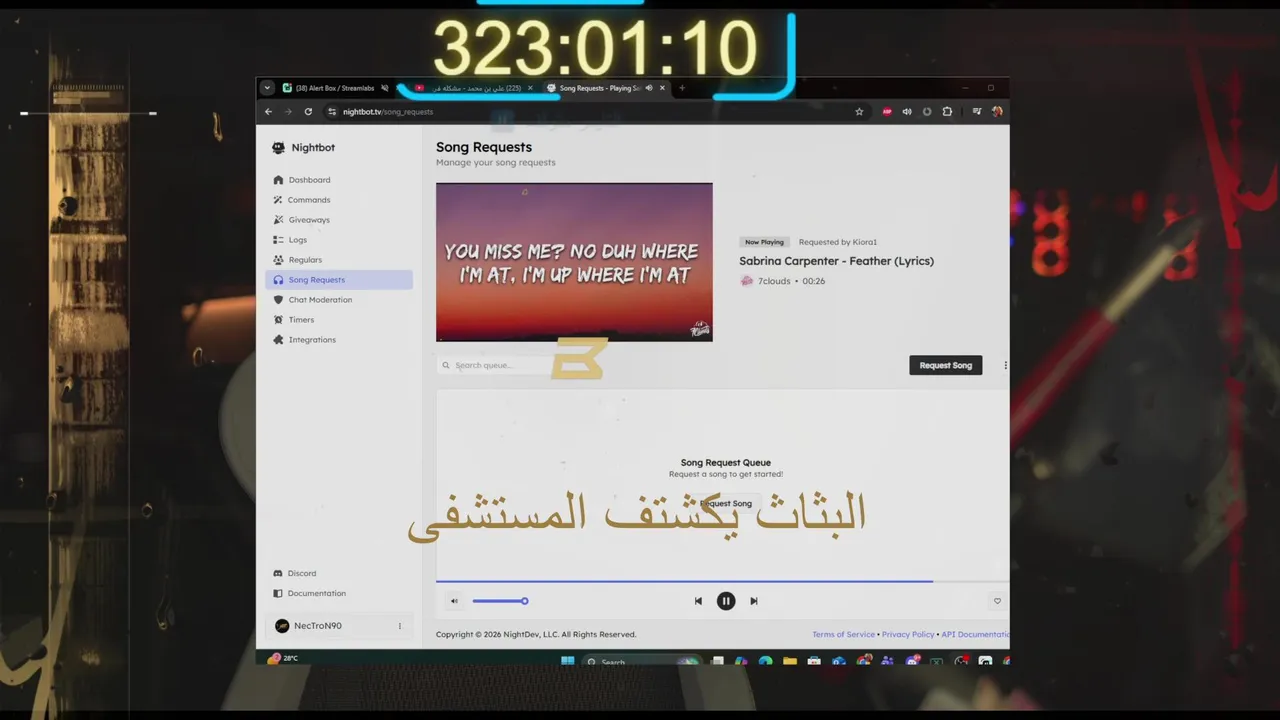Go to Giveaways in the sidebar
This screenshot has width=1280, height=720.
[338, 220]
